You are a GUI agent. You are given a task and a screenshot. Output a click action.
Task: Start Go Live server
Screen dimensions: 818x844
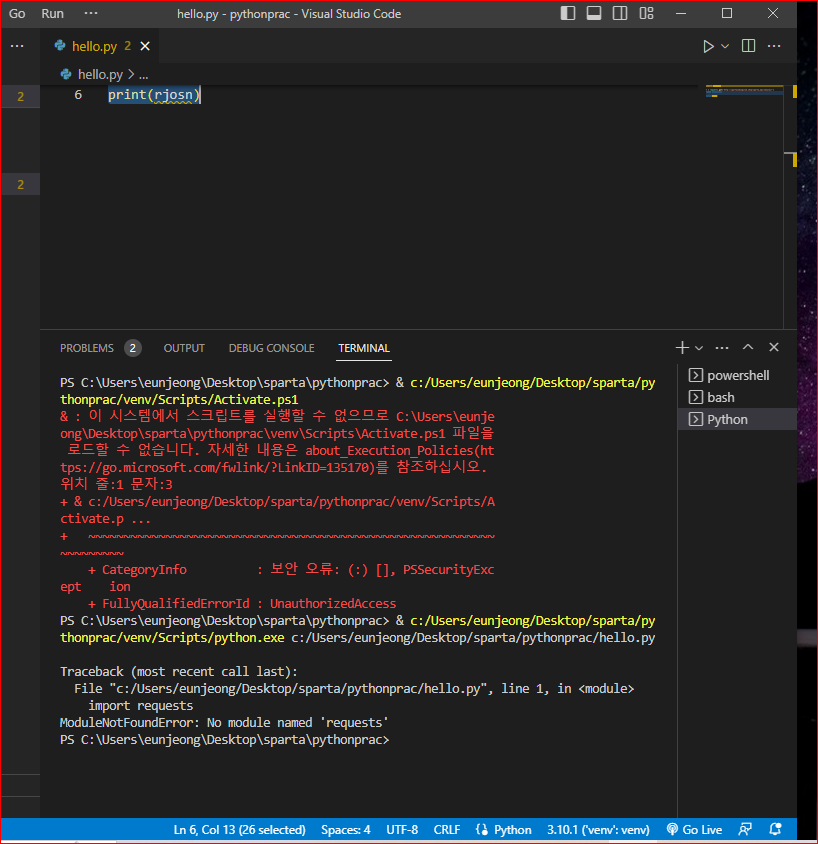pyautogui.click(x=694, y=830)
